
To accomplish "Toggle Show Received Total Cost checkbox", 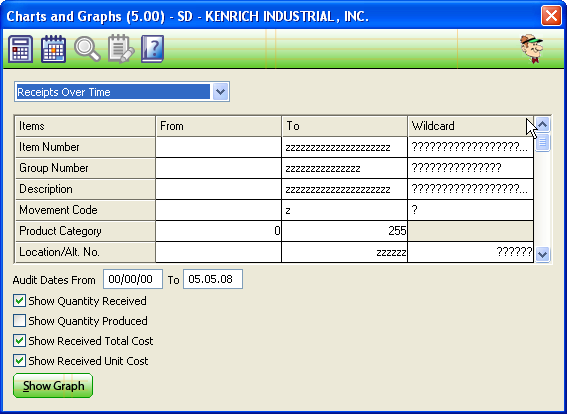I will click(x=19, y=341).
